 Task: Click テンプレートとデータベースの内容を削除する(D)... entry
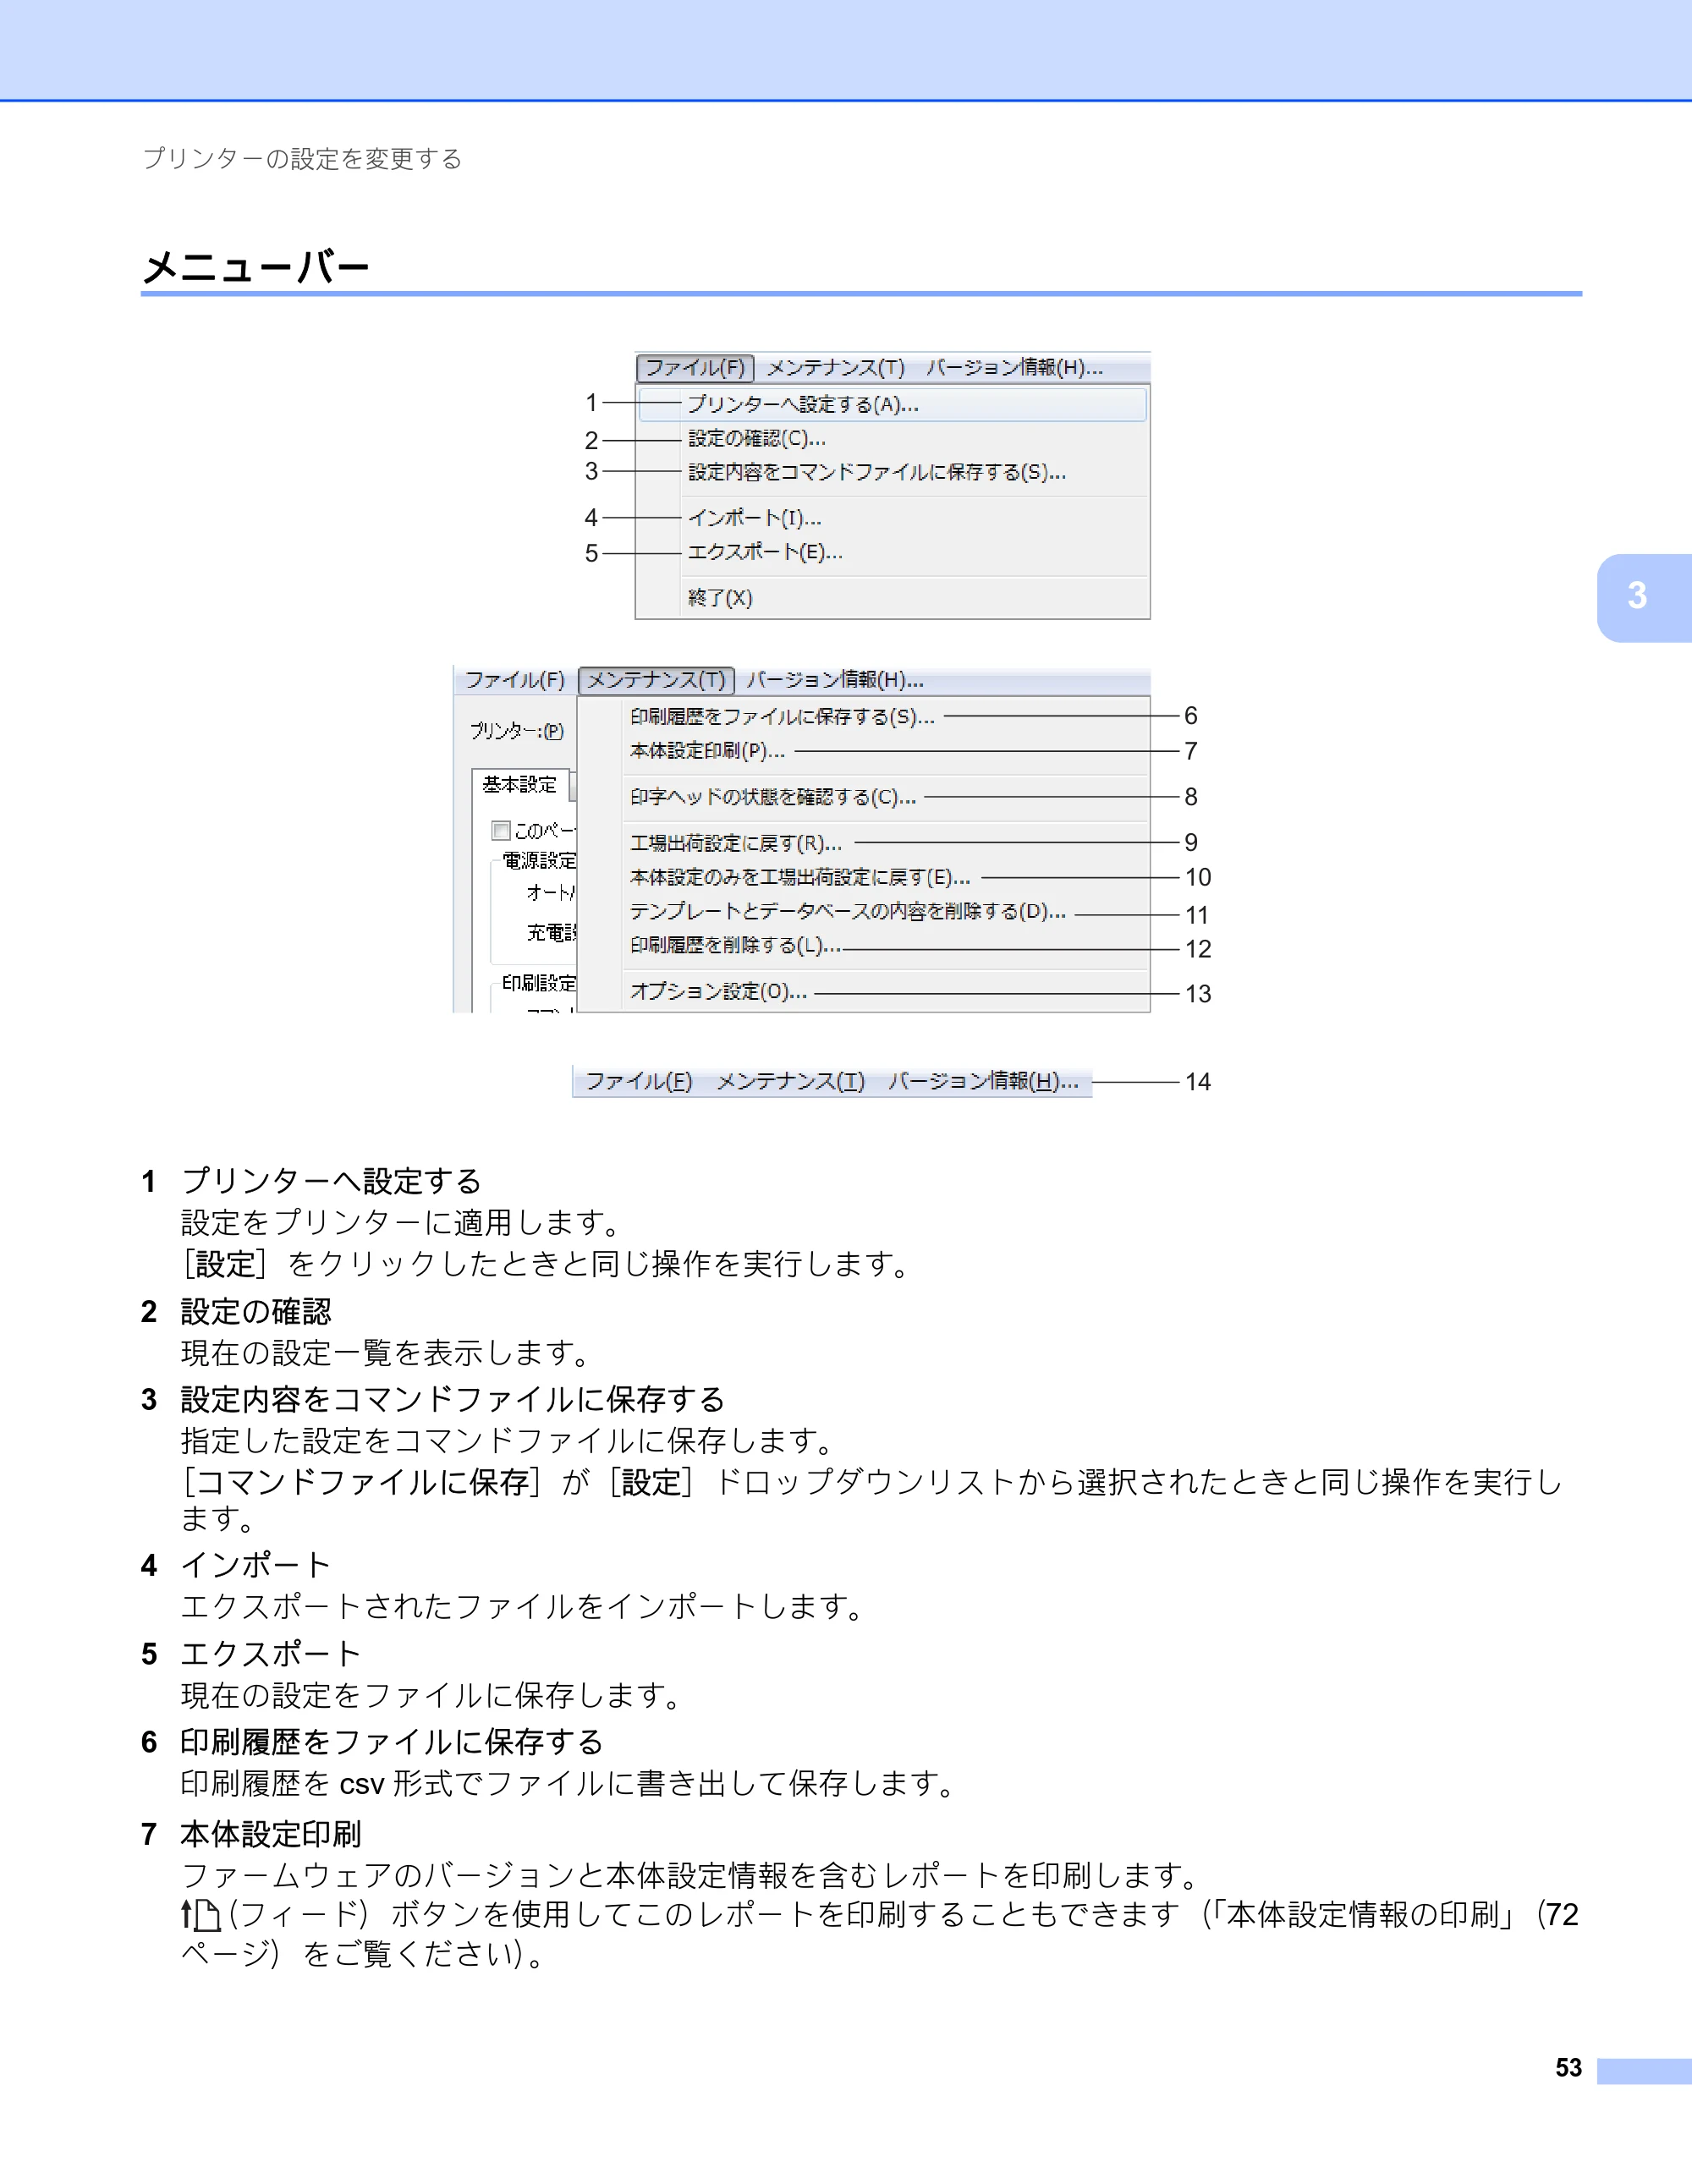click(x=848, y=912)
